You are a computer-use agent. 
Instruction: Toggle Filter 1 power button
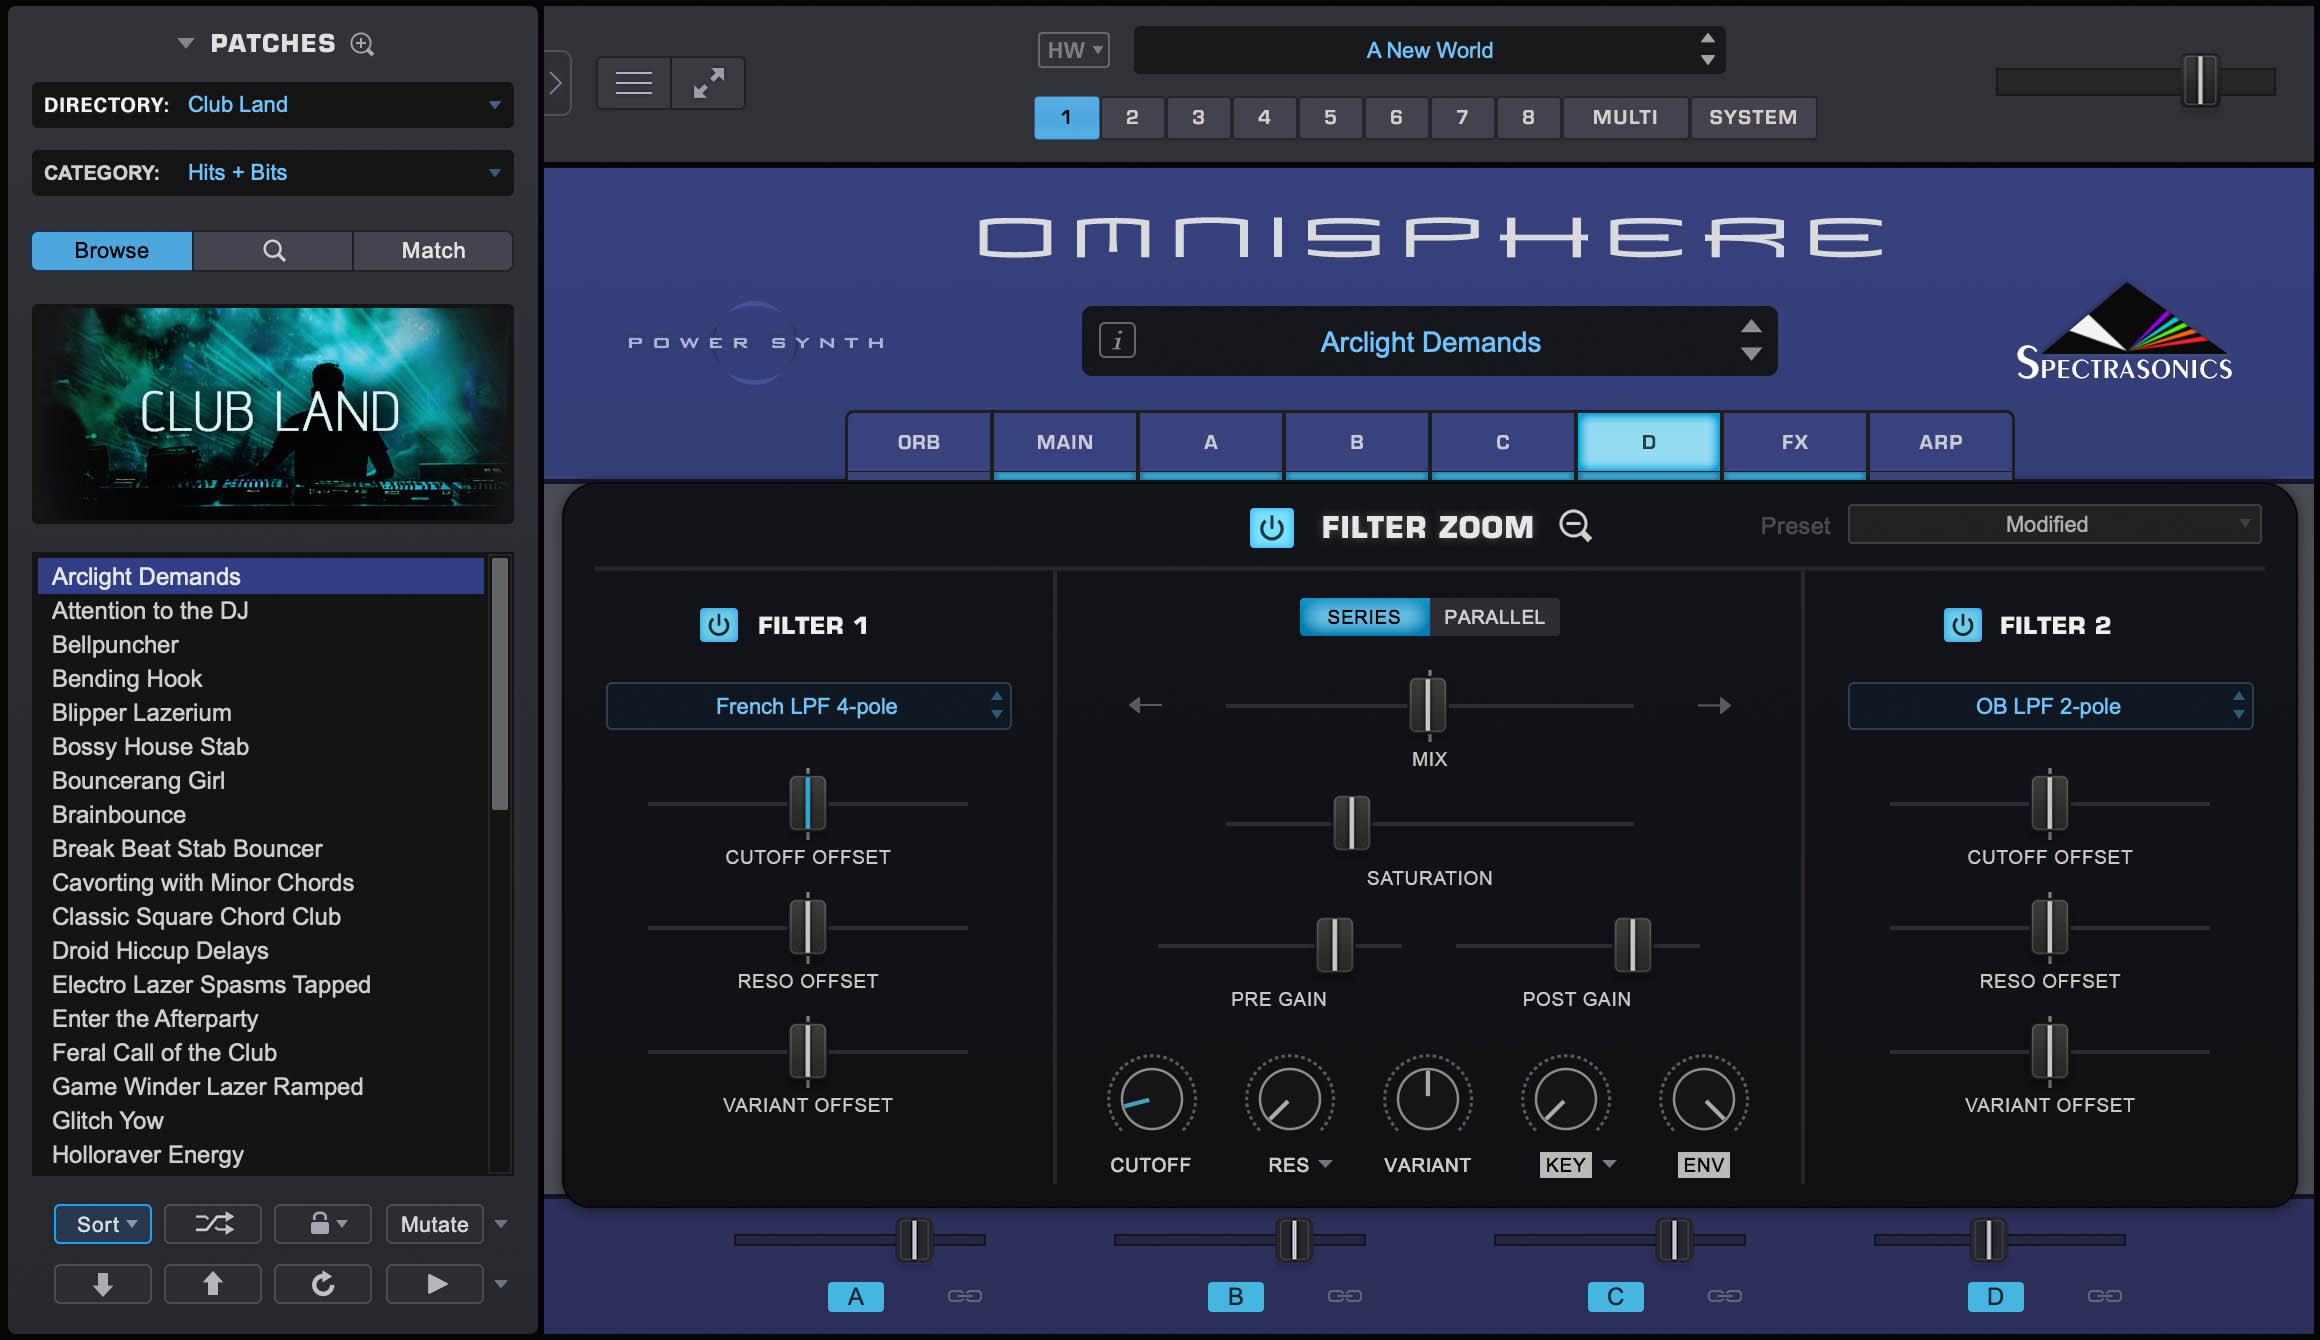point(719,625)
